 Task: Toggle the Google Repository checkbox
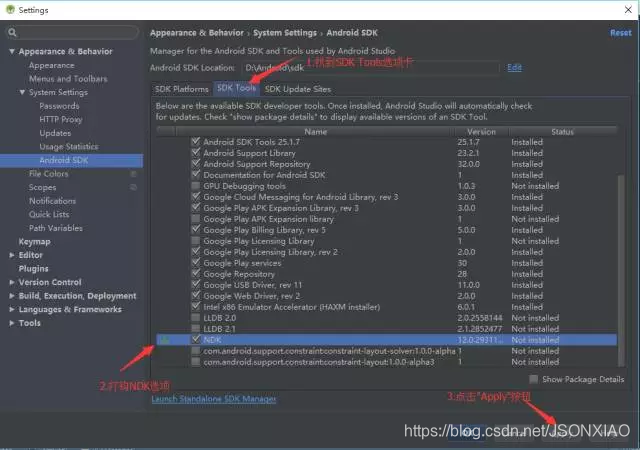pyautogui.click(x=196, y=274)
